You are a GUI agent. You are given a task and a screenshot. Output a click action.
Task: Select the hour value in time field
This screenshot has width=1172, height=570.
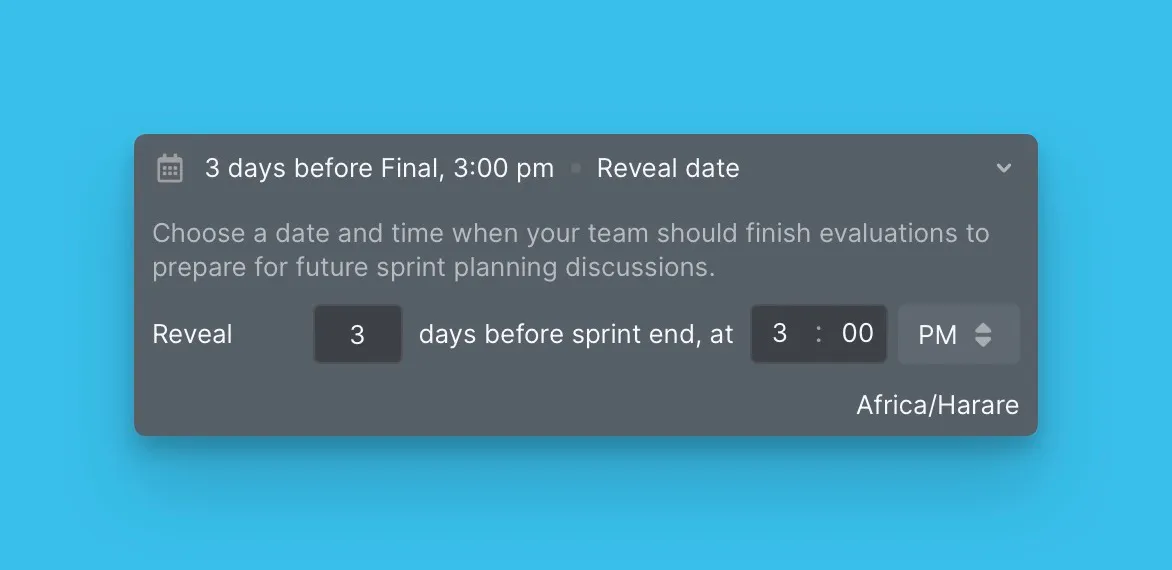[780, 333]
